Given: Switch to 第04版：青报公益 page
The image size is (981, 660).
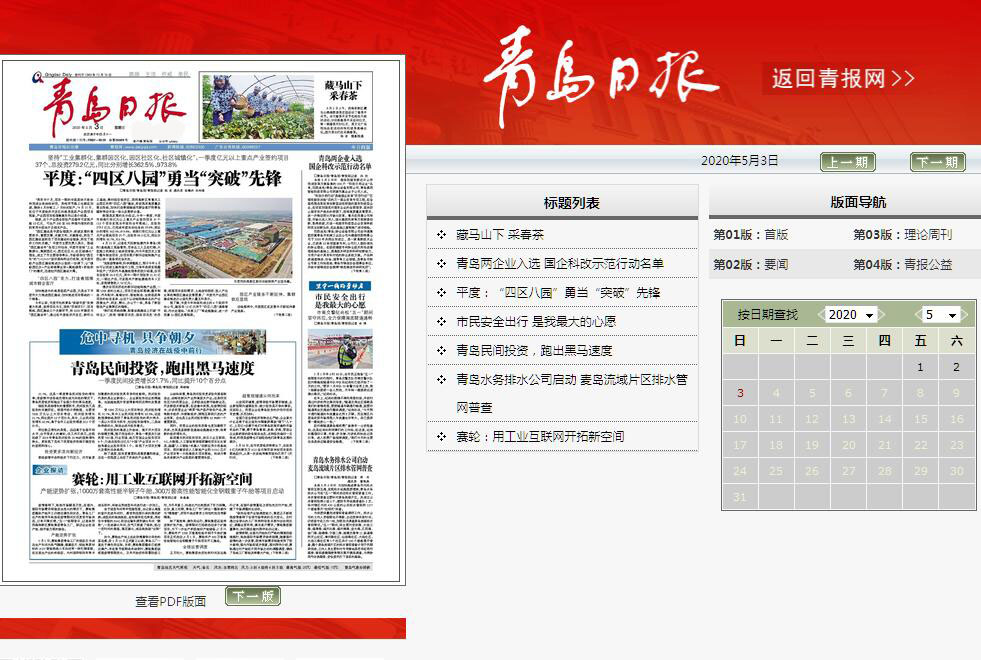Looking at the screenshot, I should point(902,265).
